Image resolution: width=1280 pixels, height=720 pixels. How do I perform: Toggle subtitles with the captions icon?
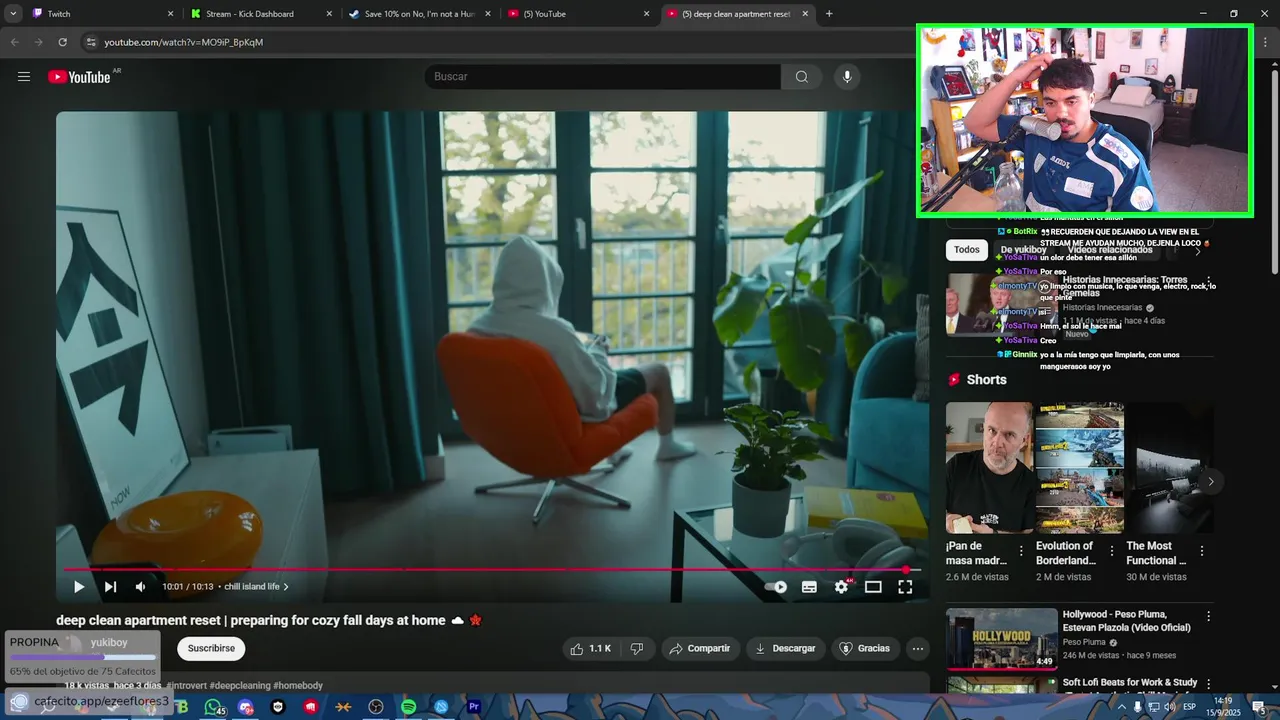pos(809,587)
